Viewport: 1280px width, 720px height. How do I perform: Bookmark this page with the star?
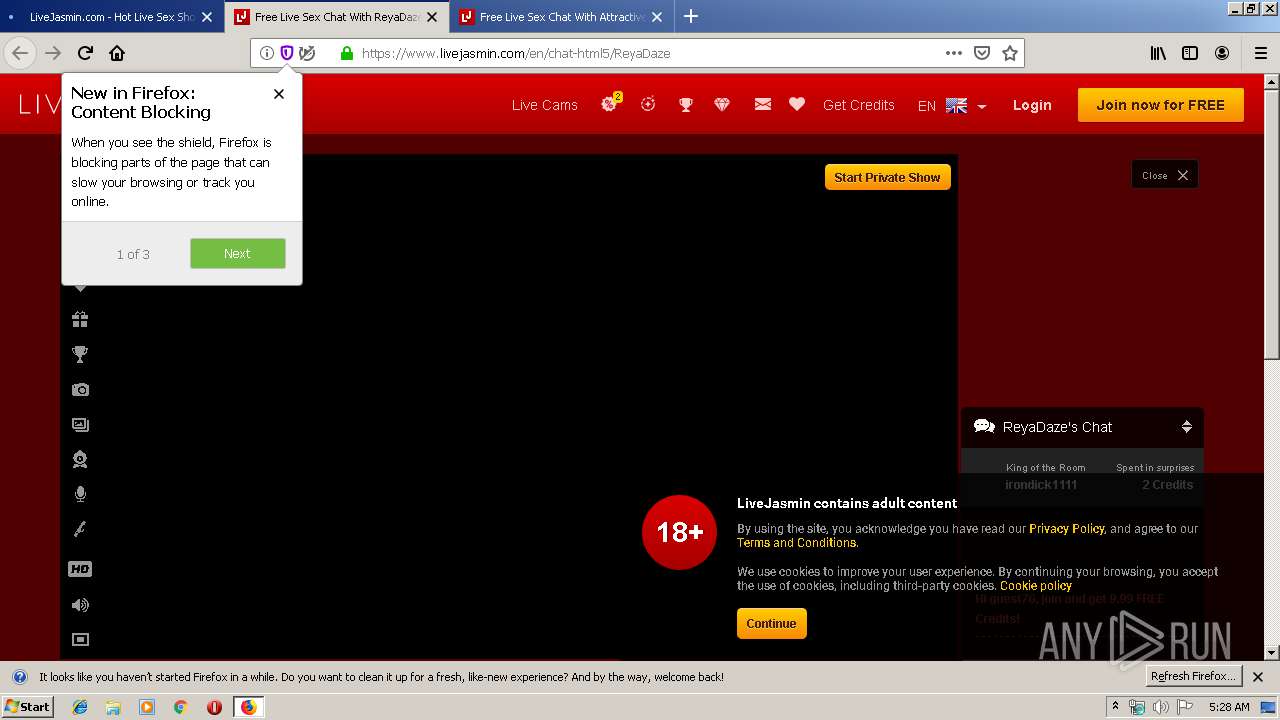[x=1010, y=53]
